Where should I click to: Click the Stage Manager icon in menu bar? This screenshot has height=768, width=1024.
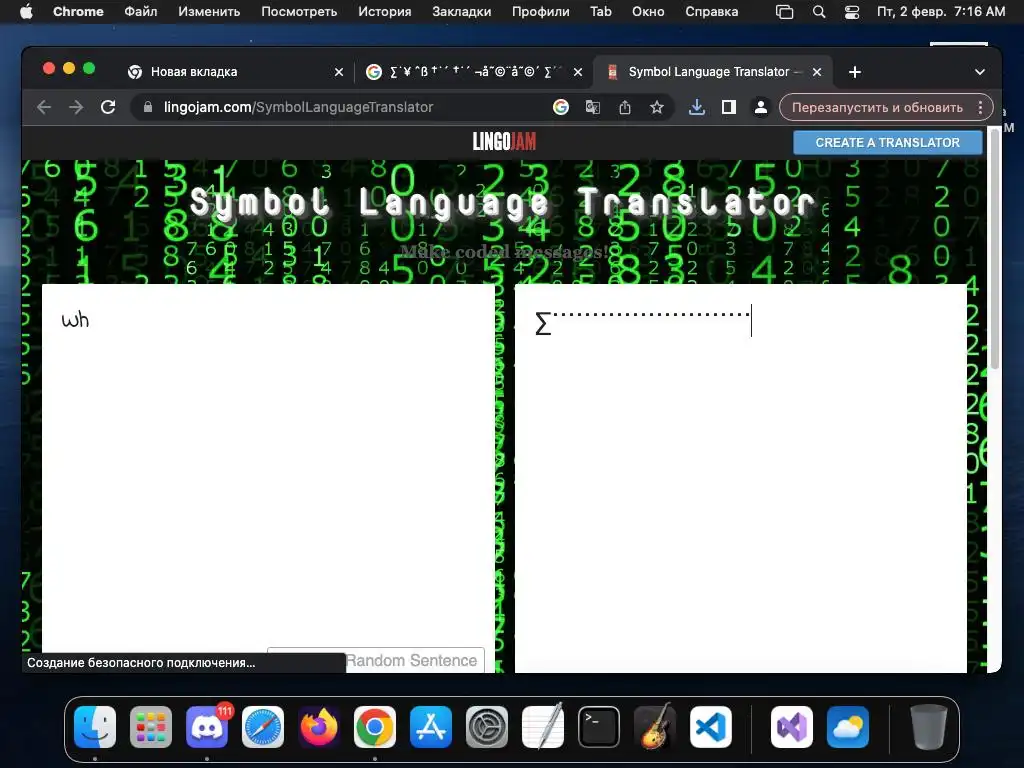(784, 12)
